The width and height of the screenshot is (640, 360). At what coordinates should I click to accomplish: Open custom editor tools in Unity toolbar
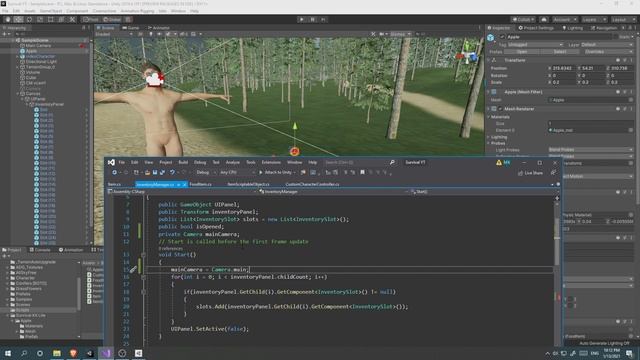[x=72, y=19]
